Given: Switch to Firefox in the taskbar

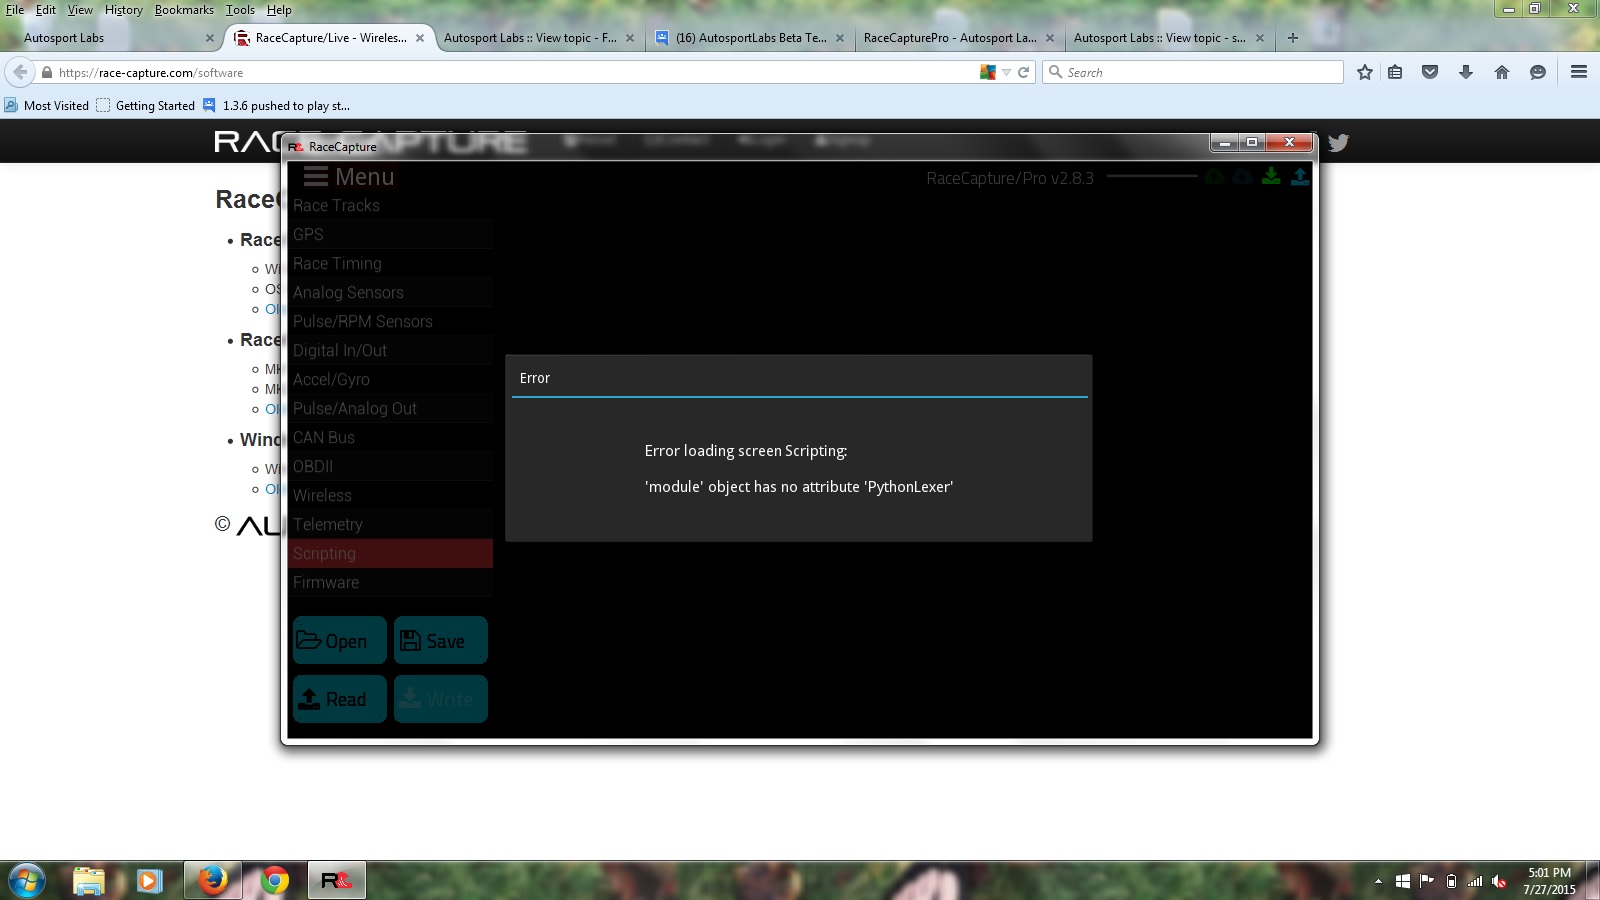Looking at the screenshot, I should pyautogui.click(x=212, y=881).
